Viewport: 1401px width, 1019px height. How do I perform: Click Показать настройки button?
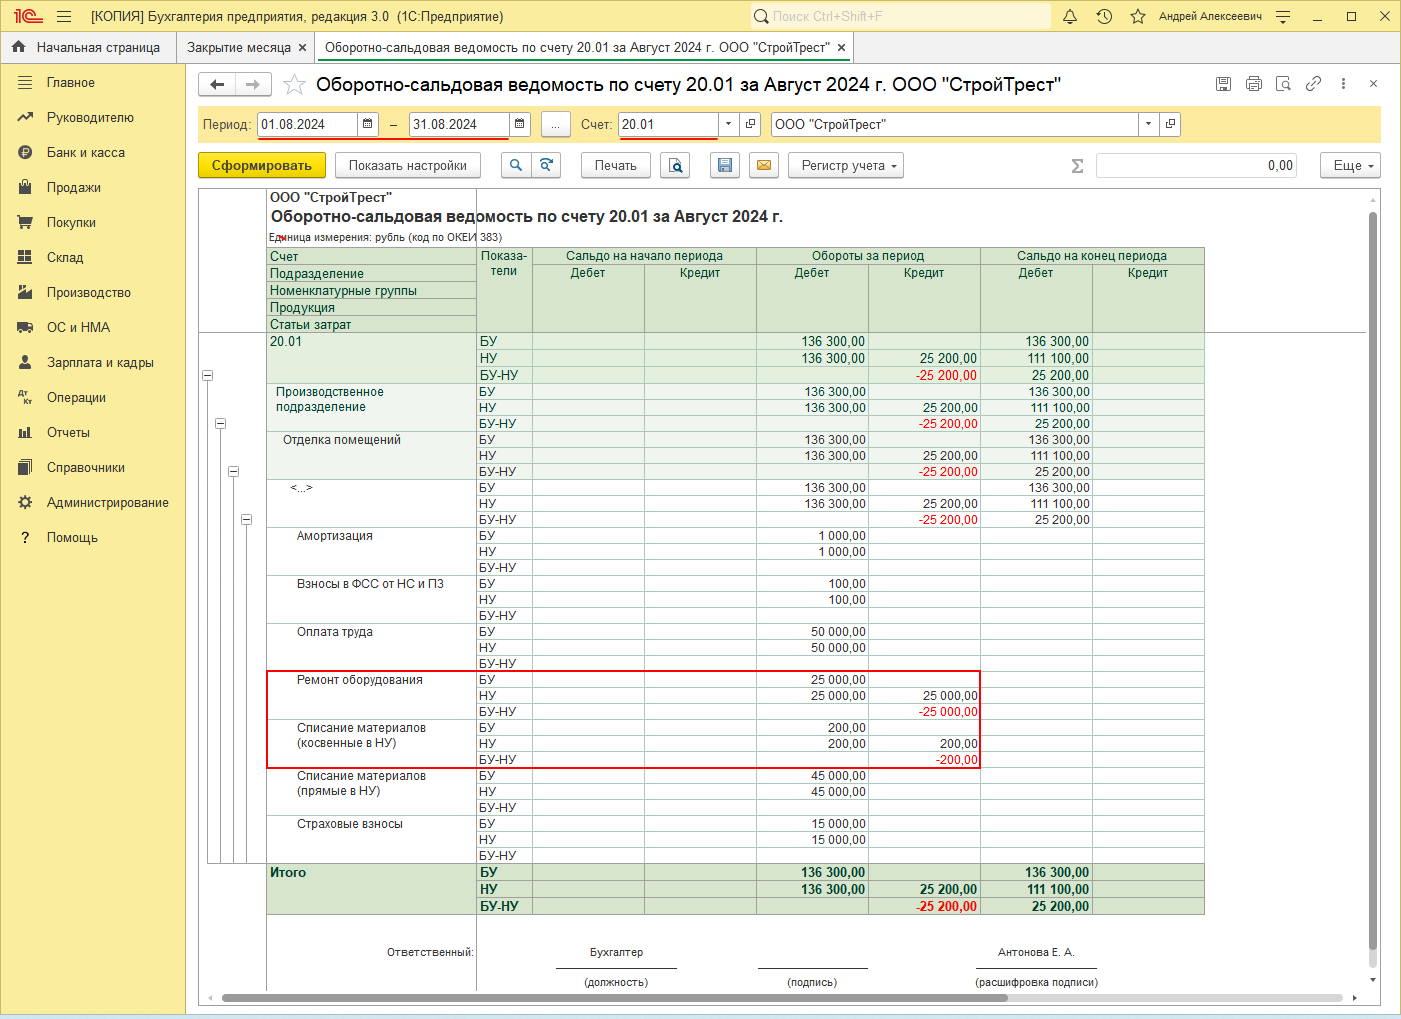click(407, 165)
